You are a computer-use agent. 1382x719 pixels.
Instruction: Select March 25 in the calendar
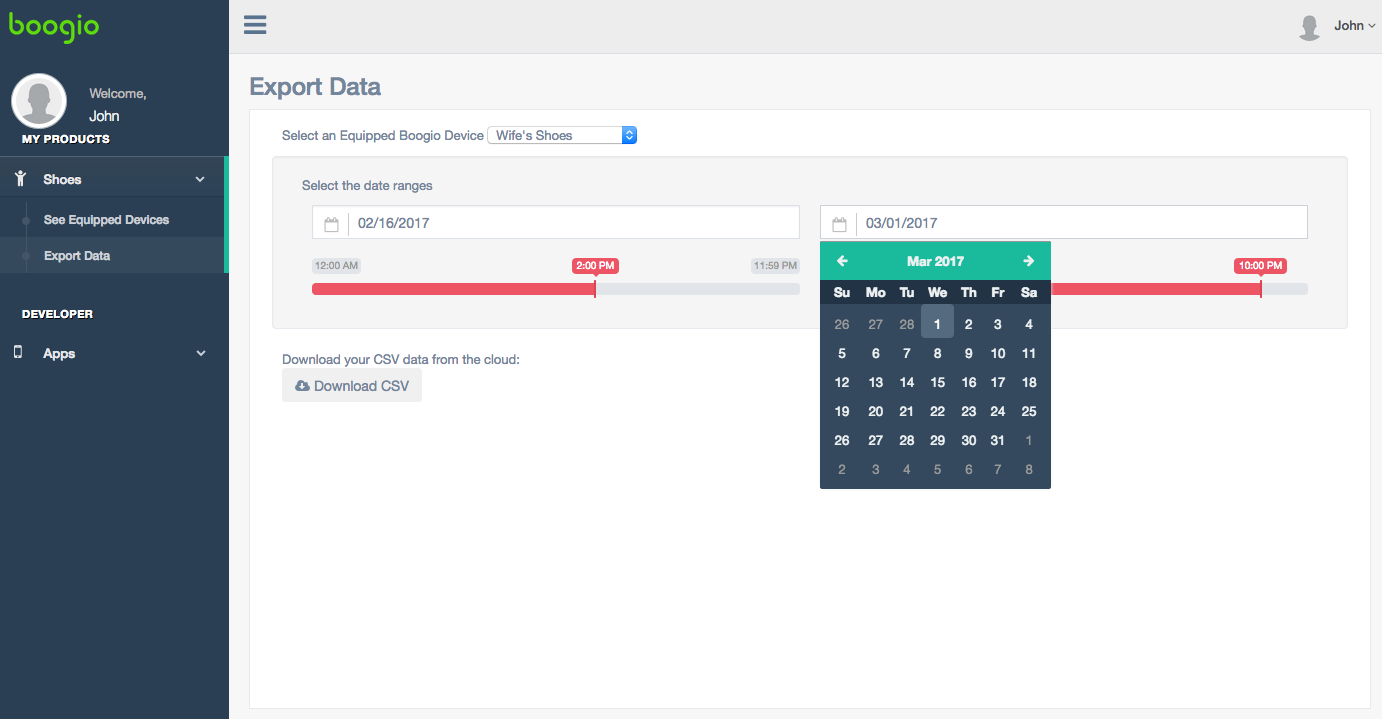tap(1028, 411)
